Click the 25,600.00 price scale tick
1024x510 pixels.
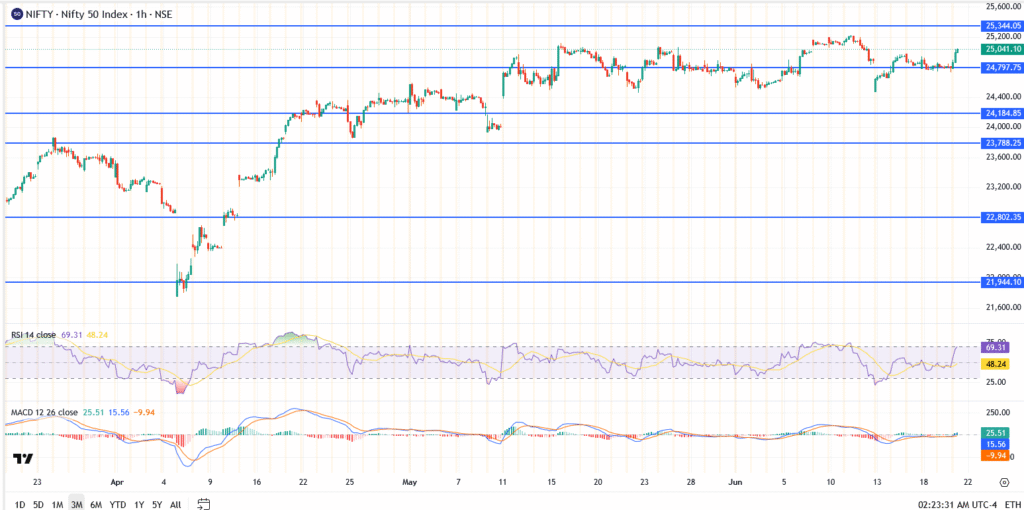[1002, 7]
